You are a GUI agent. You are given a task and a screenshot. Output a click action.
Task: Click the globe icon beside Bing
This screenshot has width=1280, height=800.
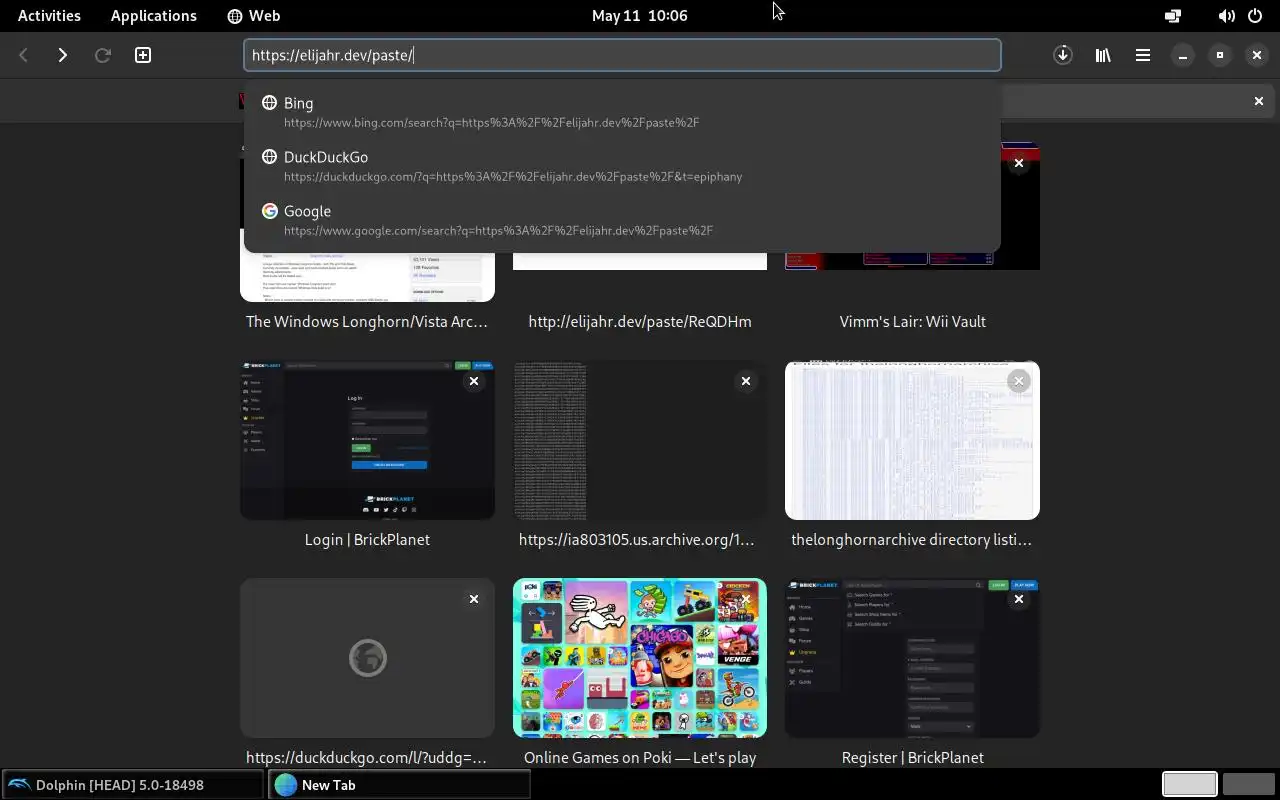pos(269,103)
